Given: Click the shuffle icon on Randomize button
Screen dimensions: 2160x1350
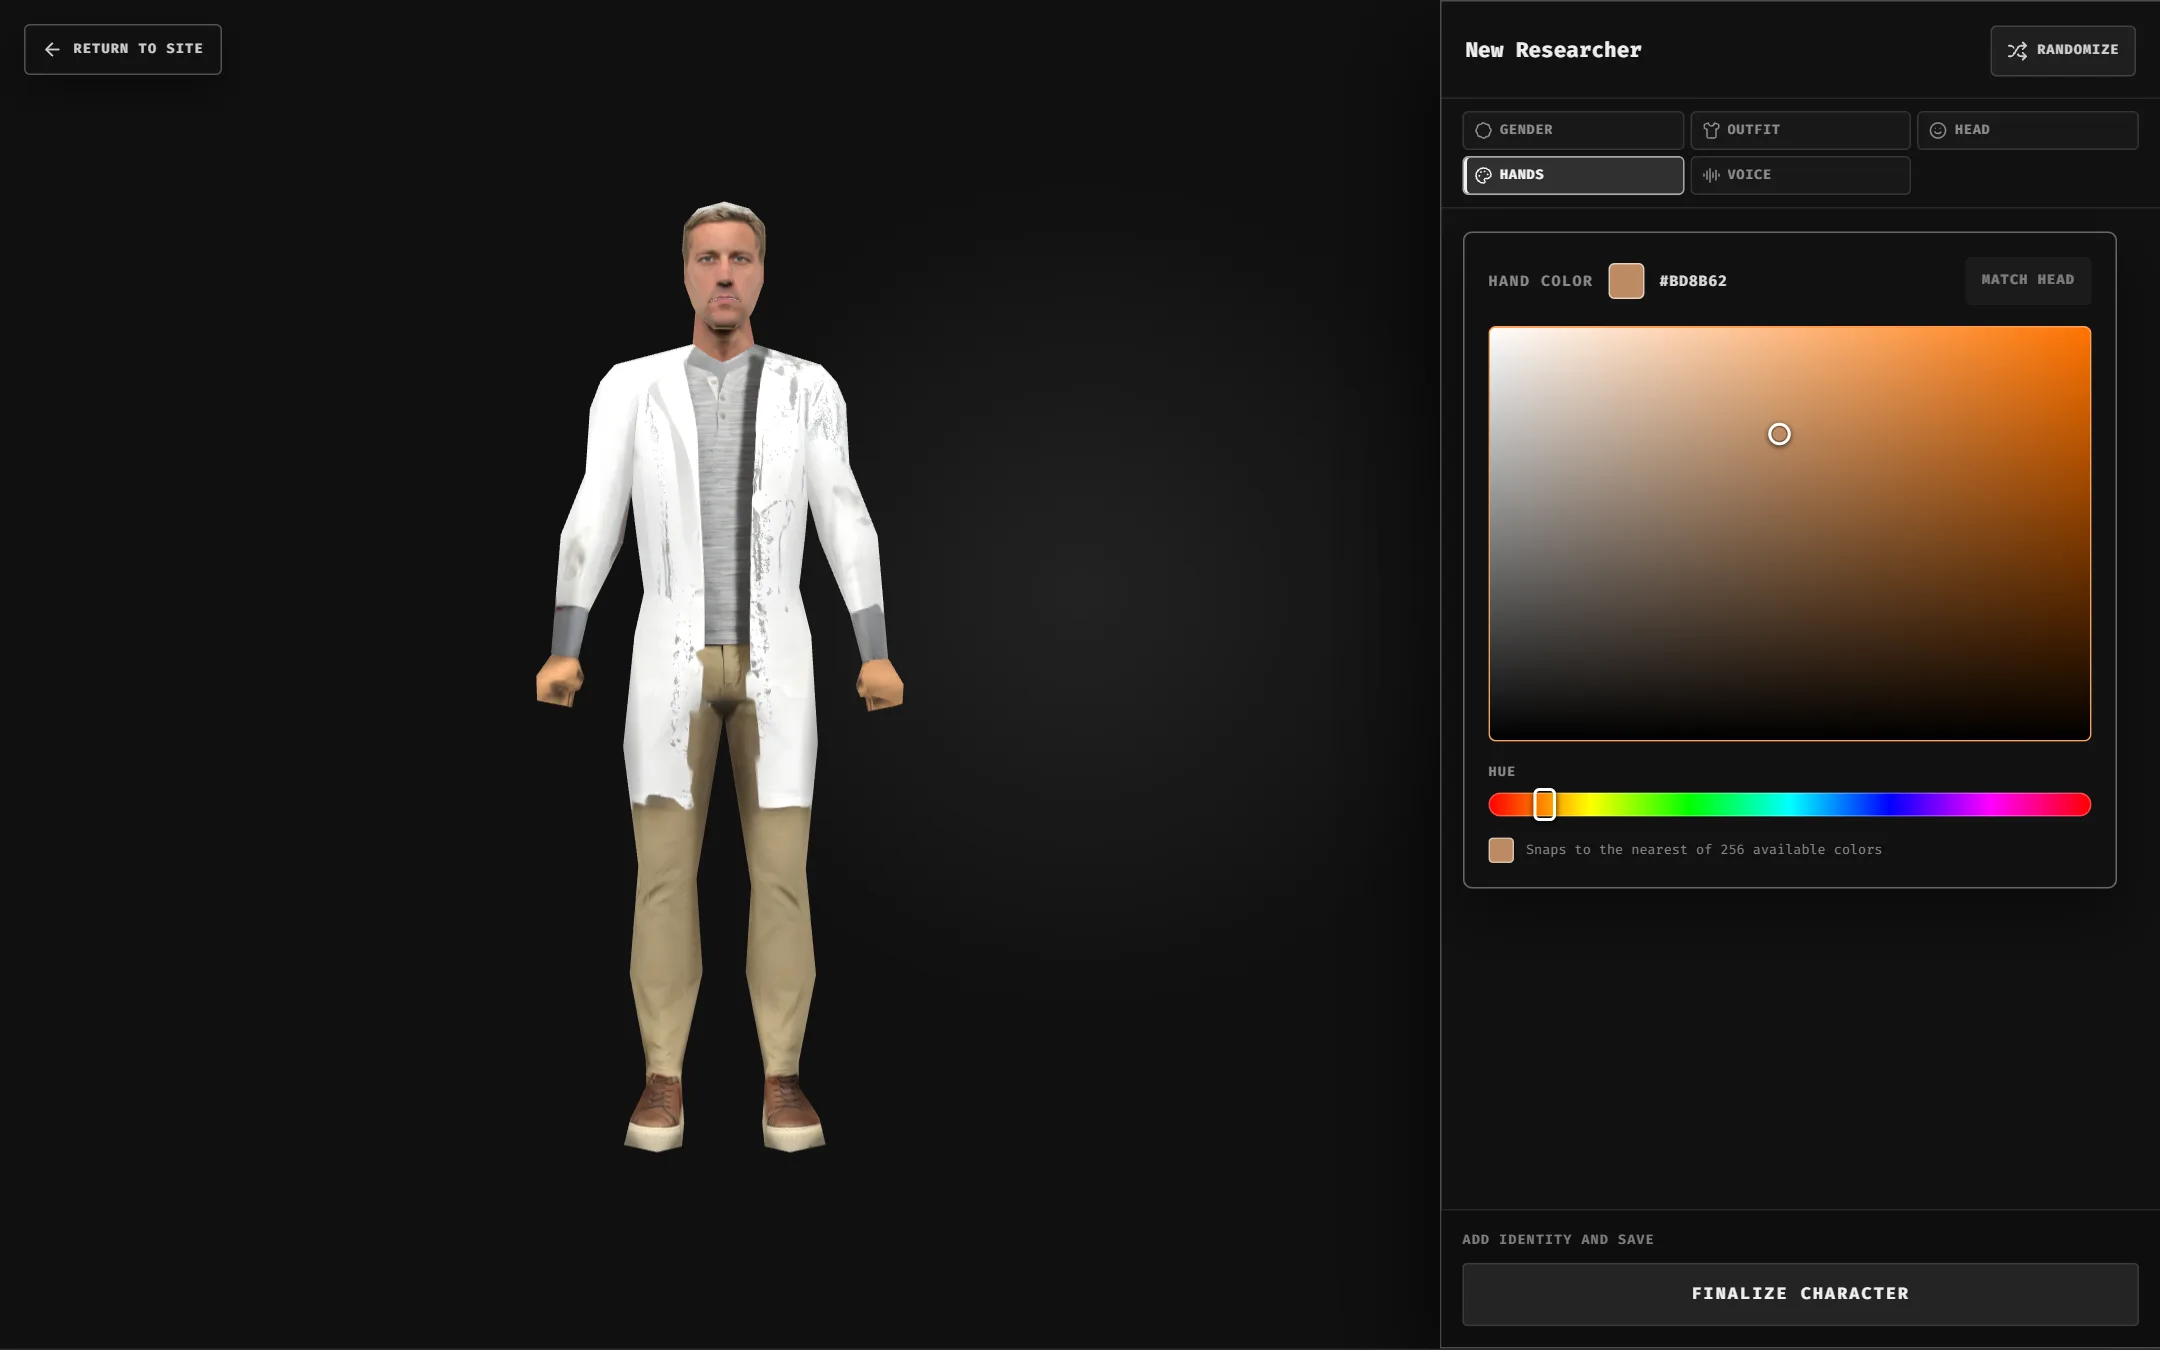Looking at the screenshot, I should click(x=2017, y=50).
